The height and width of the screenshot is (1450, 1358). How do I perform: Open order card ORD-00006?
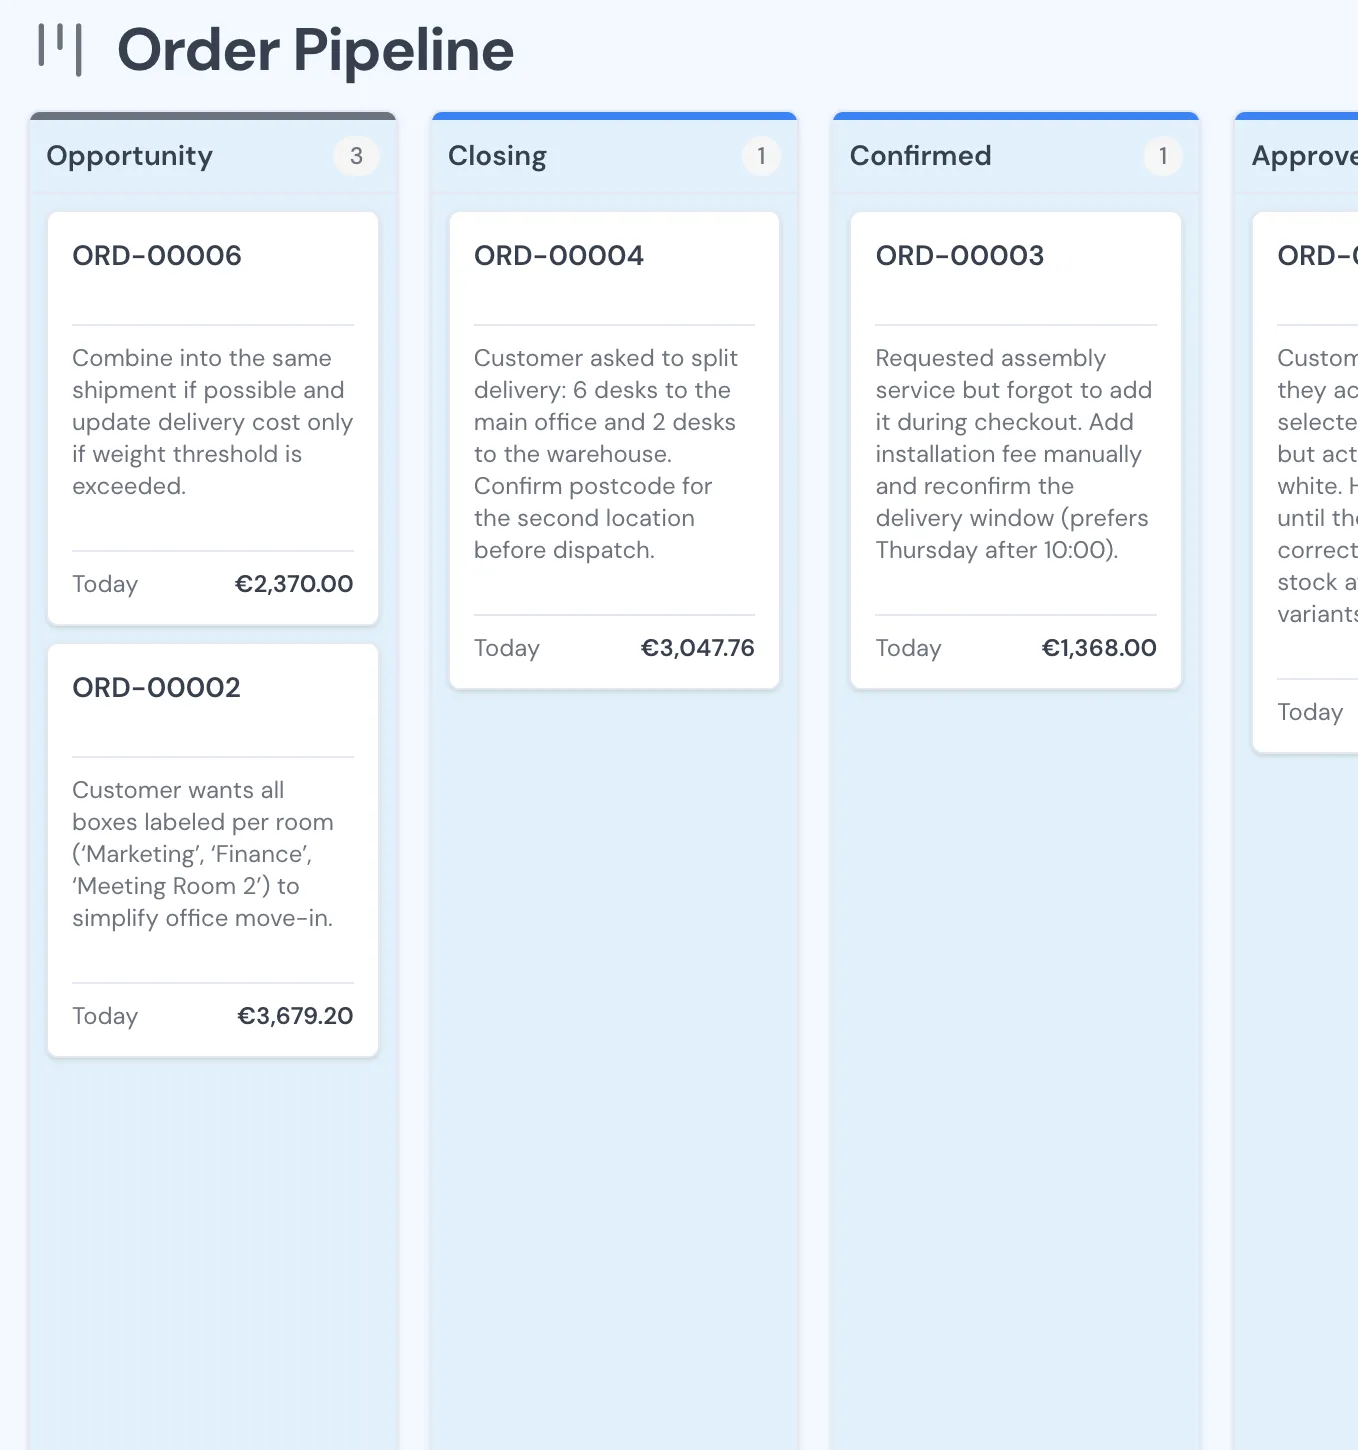pos(213,418)
